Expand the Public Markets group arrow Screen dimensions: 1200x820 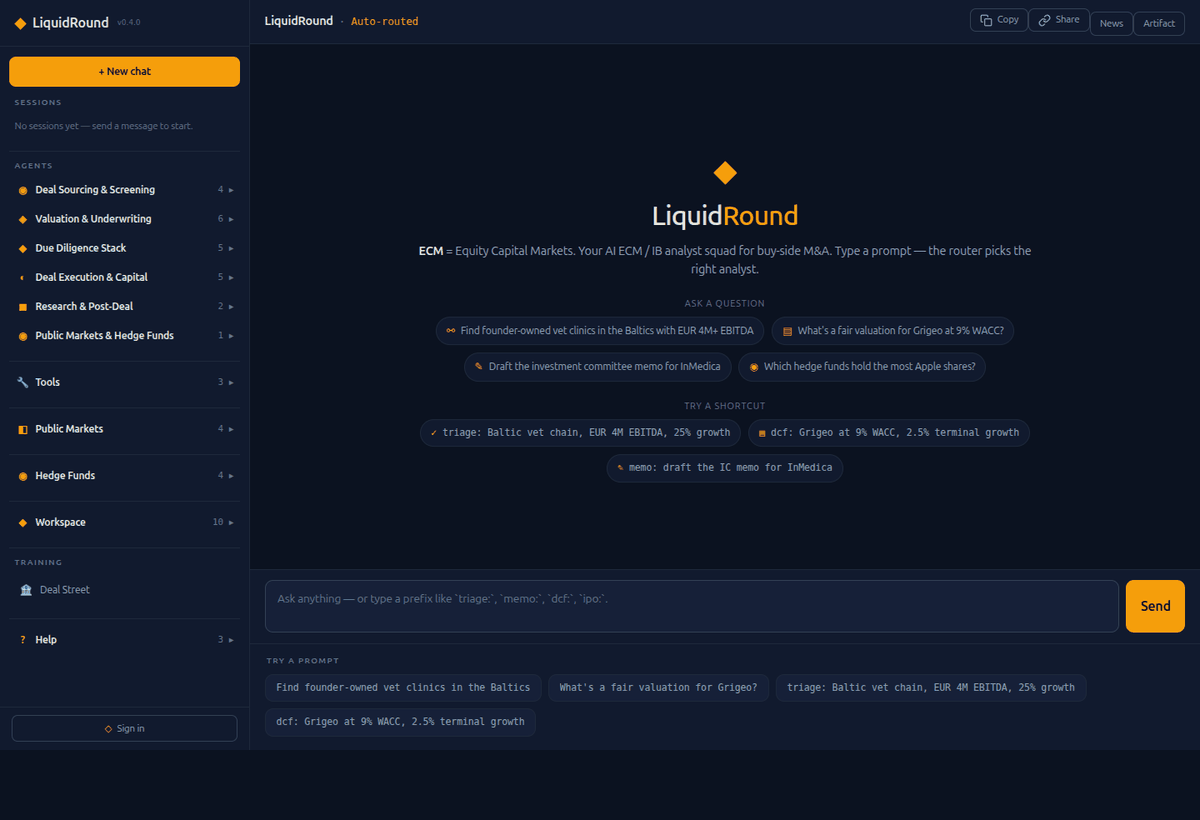coord(231,429)
